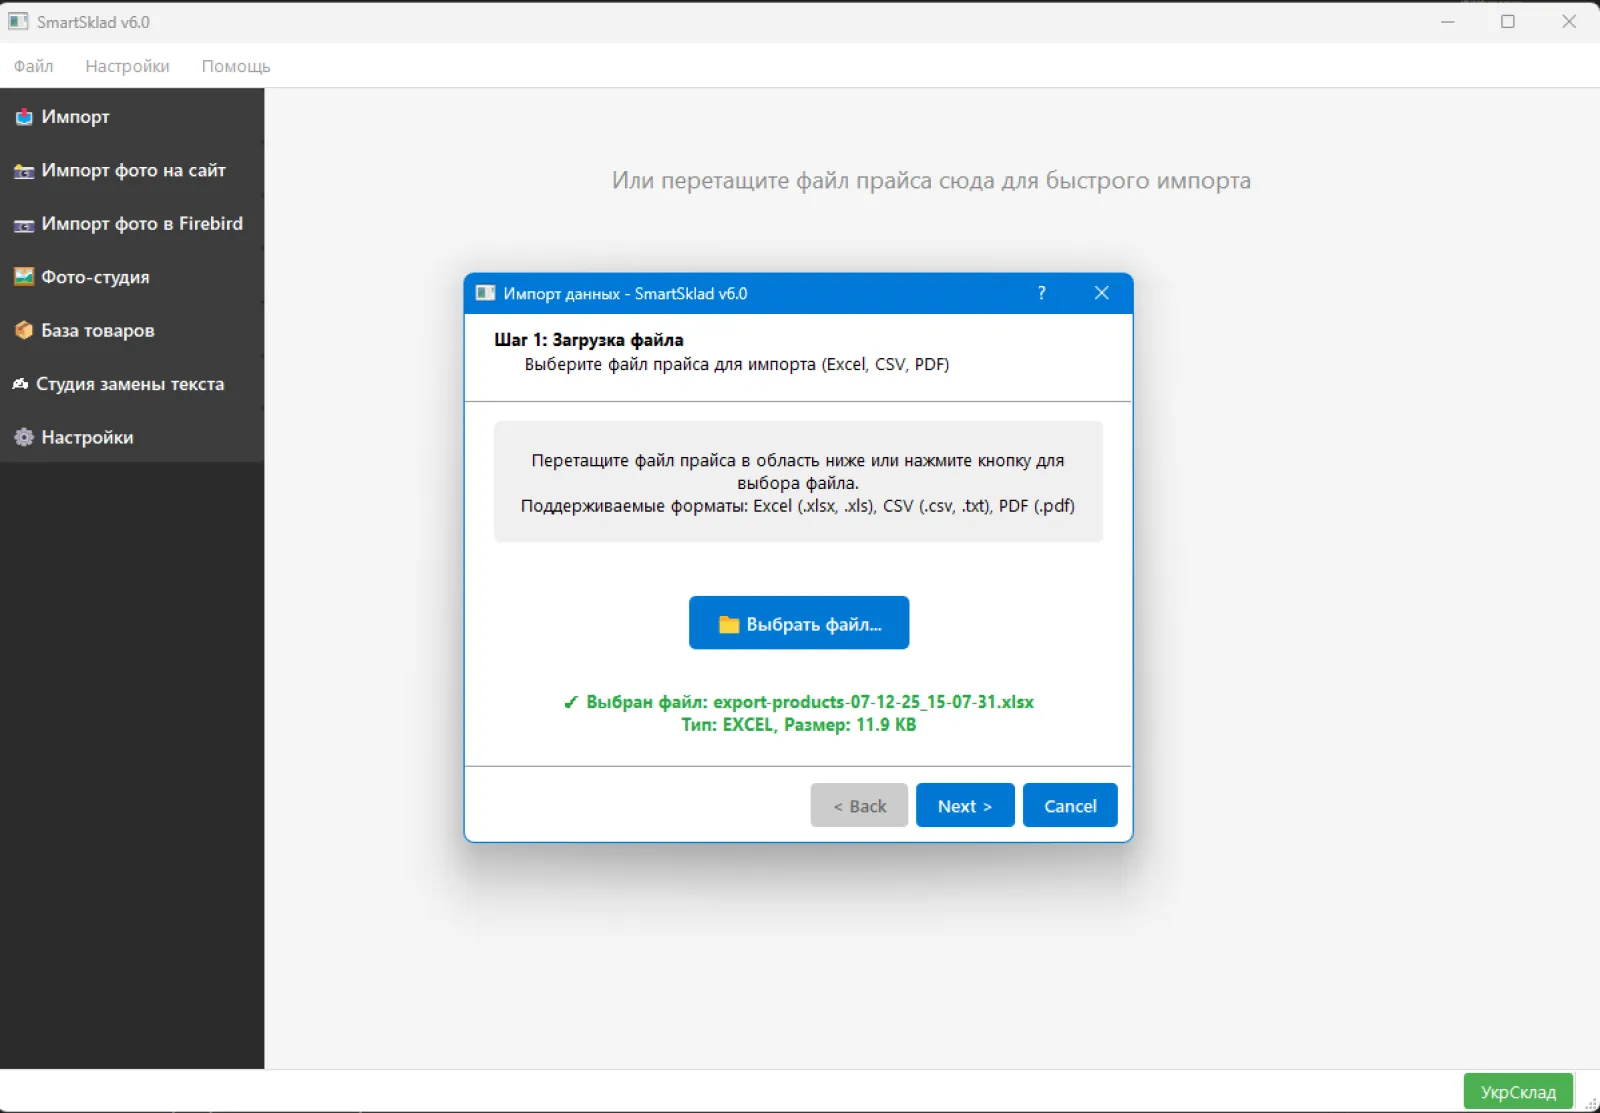Open Настройки in the sidebar
This screenshot has height=1113, width=1600.
point(132,437)
